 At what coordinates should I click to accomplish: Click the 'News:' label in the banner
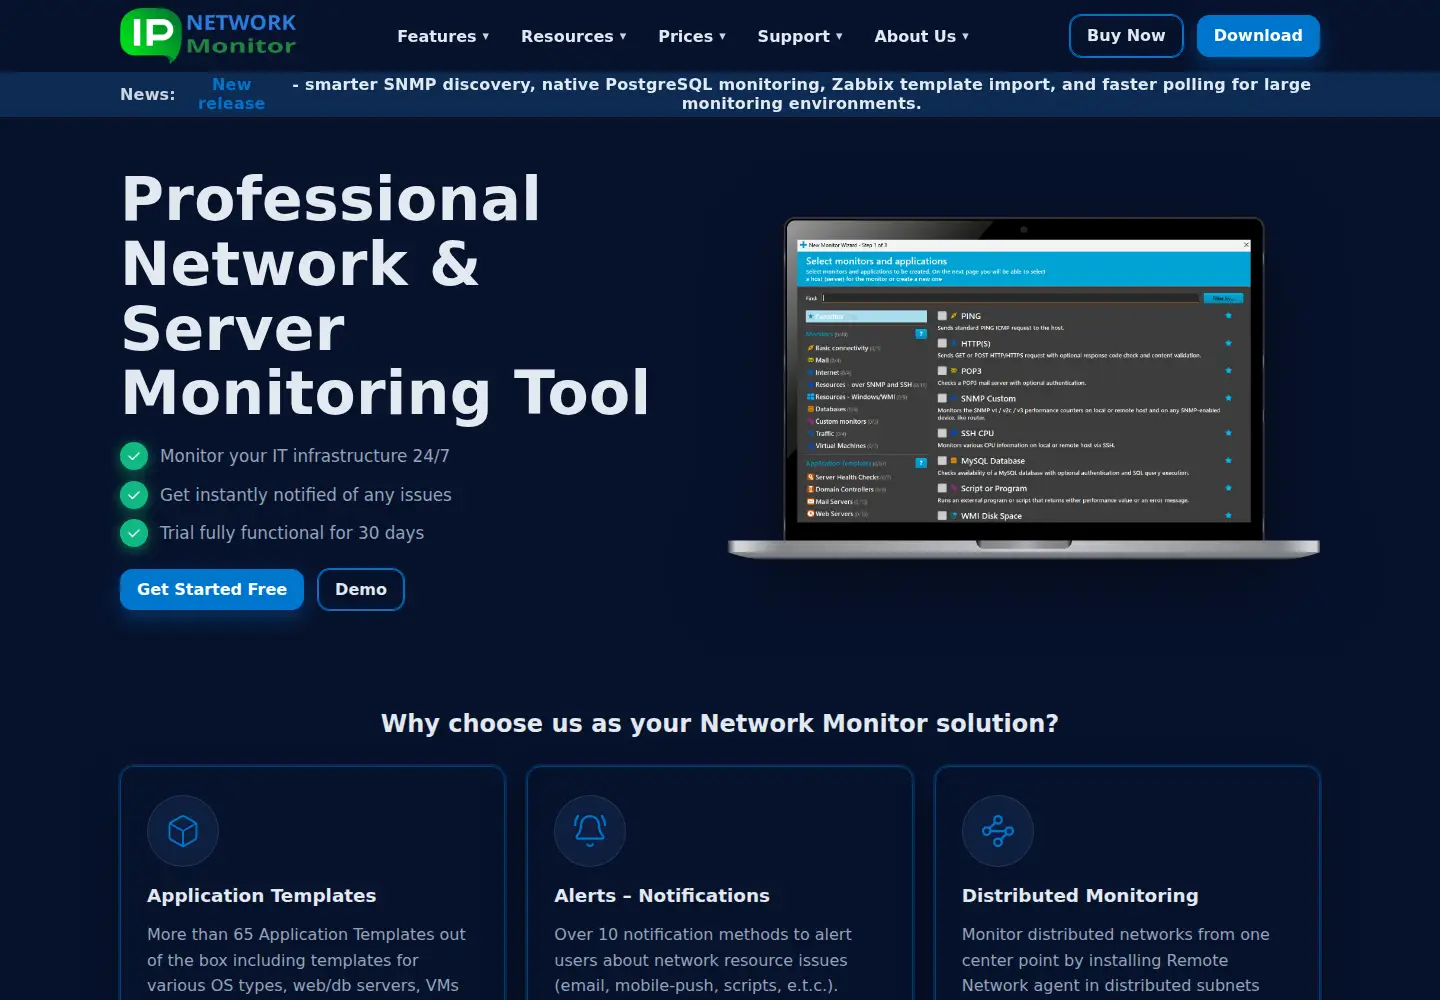[x=148, y=94]
